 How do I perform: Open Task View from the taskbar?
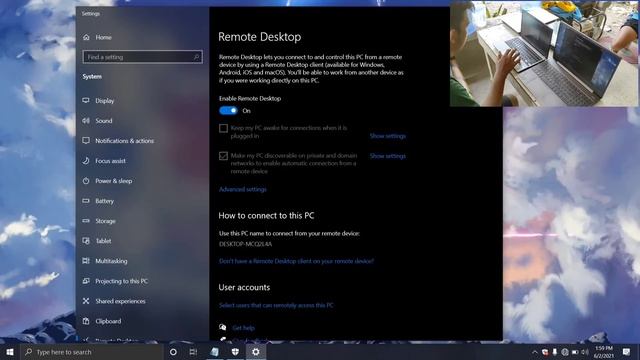pyautogui.click(x=193, y=352)
